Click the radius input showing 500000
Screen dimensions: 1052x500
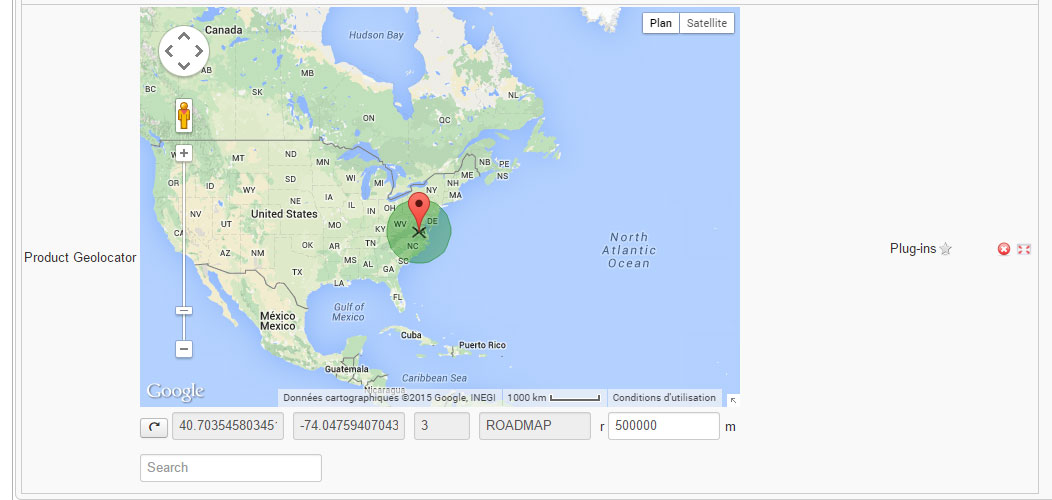pos(664,426)
